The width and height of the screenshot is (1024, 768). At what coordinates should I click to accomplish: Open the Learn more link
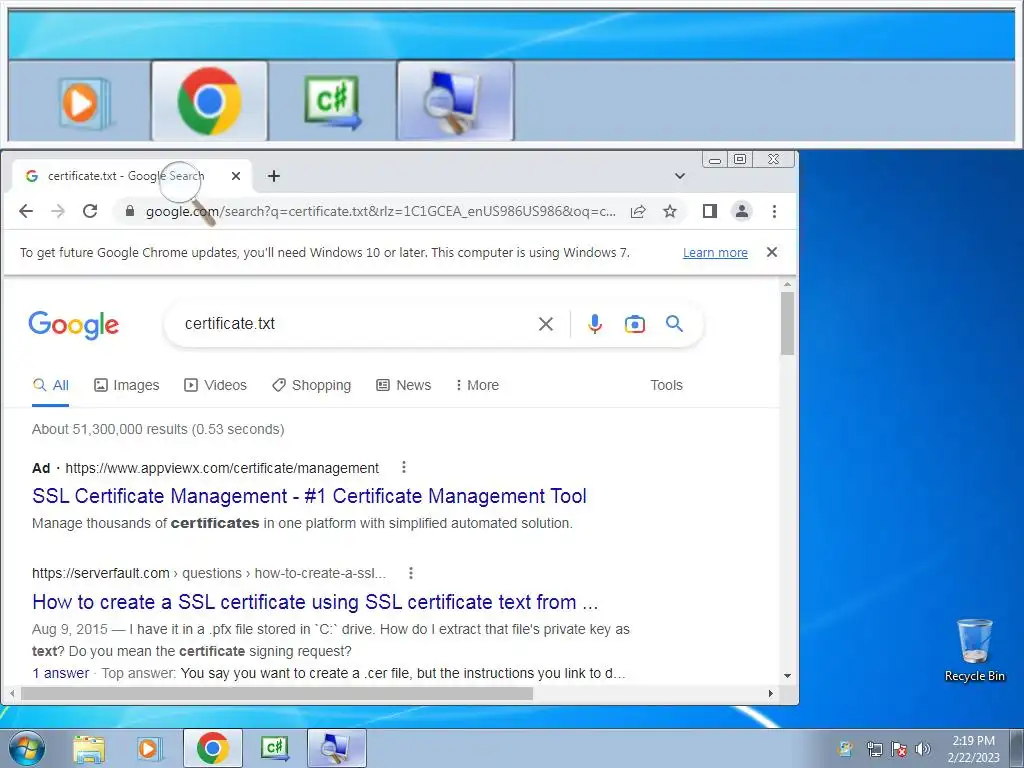tap(715, 253)
